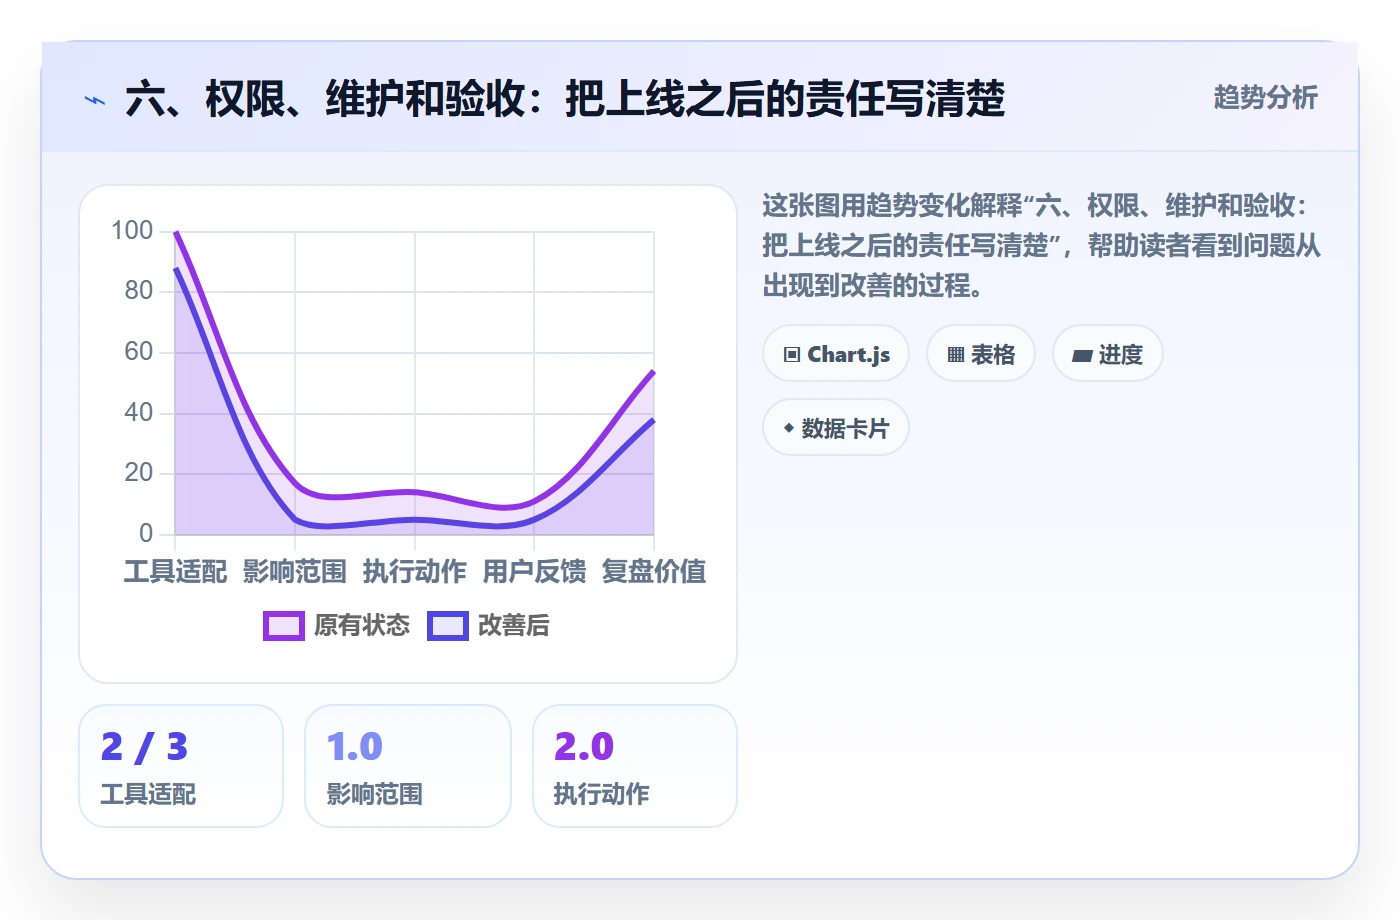Click the 用户反馈 x-axis label
Viewport: 1400px width, 920px height.
pos(534,572)
